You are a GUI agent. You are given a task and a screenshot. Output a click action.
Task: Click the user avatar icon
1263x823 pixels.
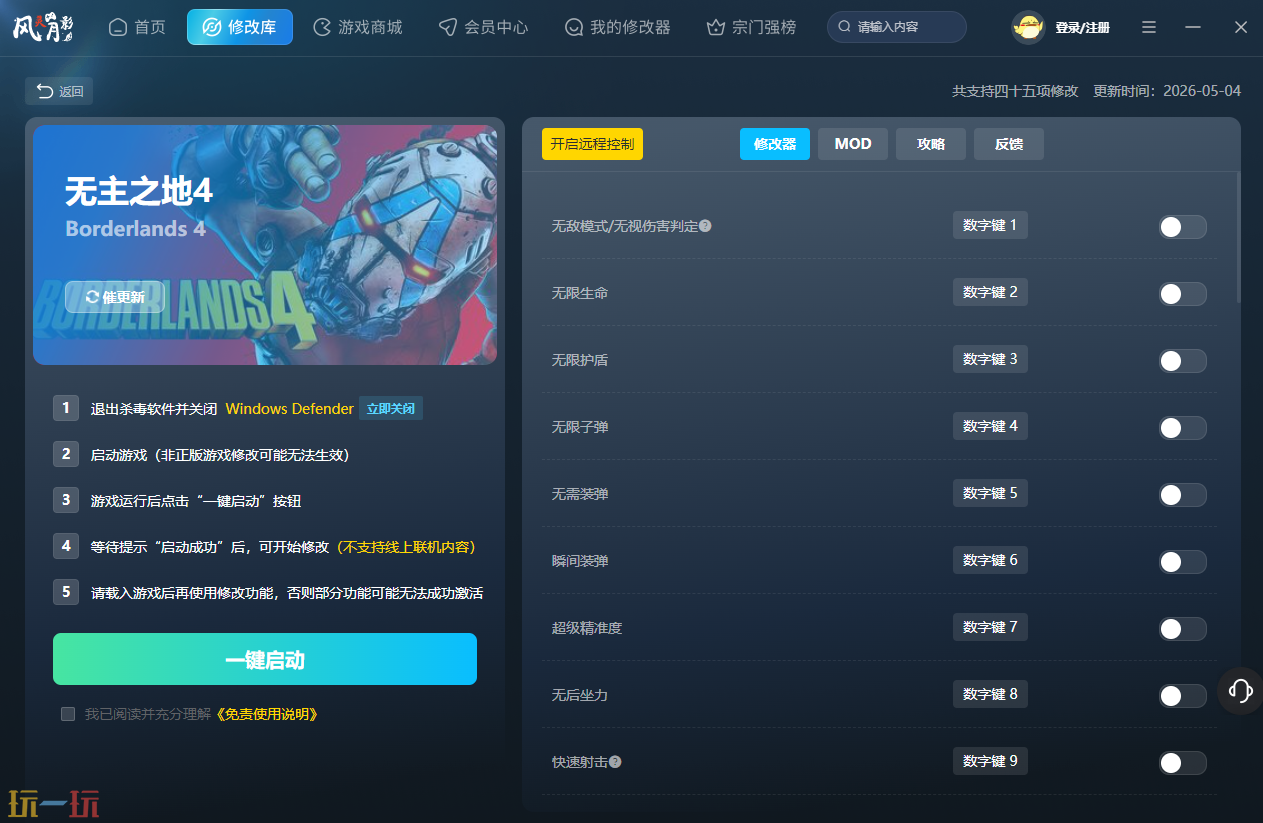point(1028,27)
